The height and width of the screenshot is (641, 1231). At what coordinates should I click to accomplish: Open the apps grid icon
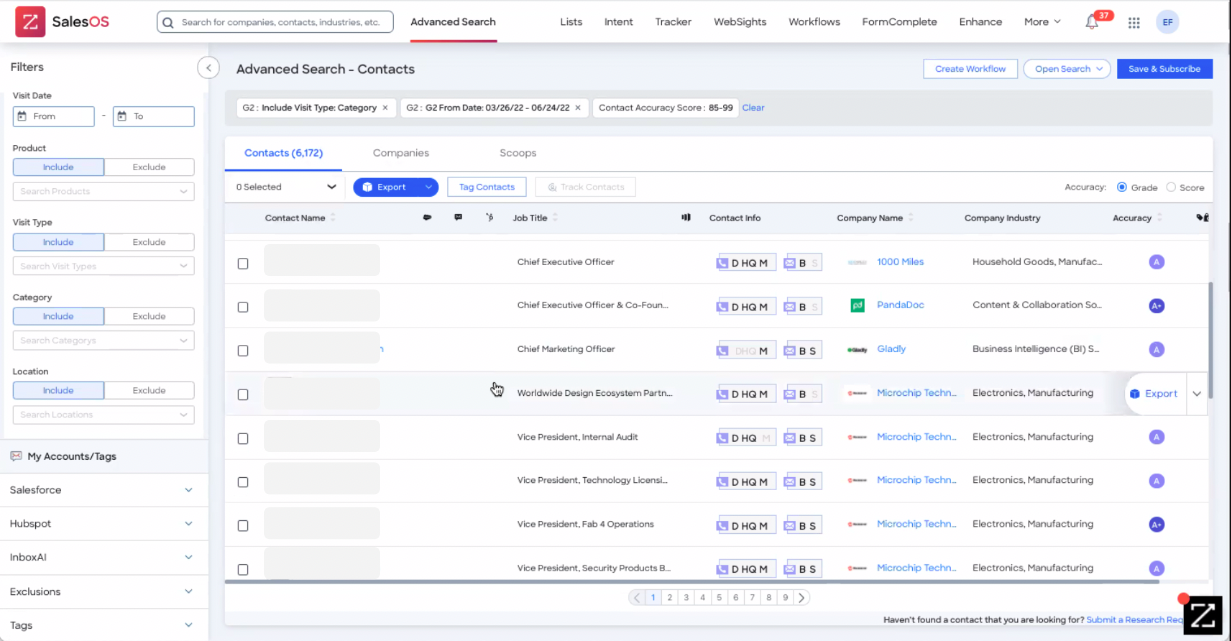[x=1133, y=22]
